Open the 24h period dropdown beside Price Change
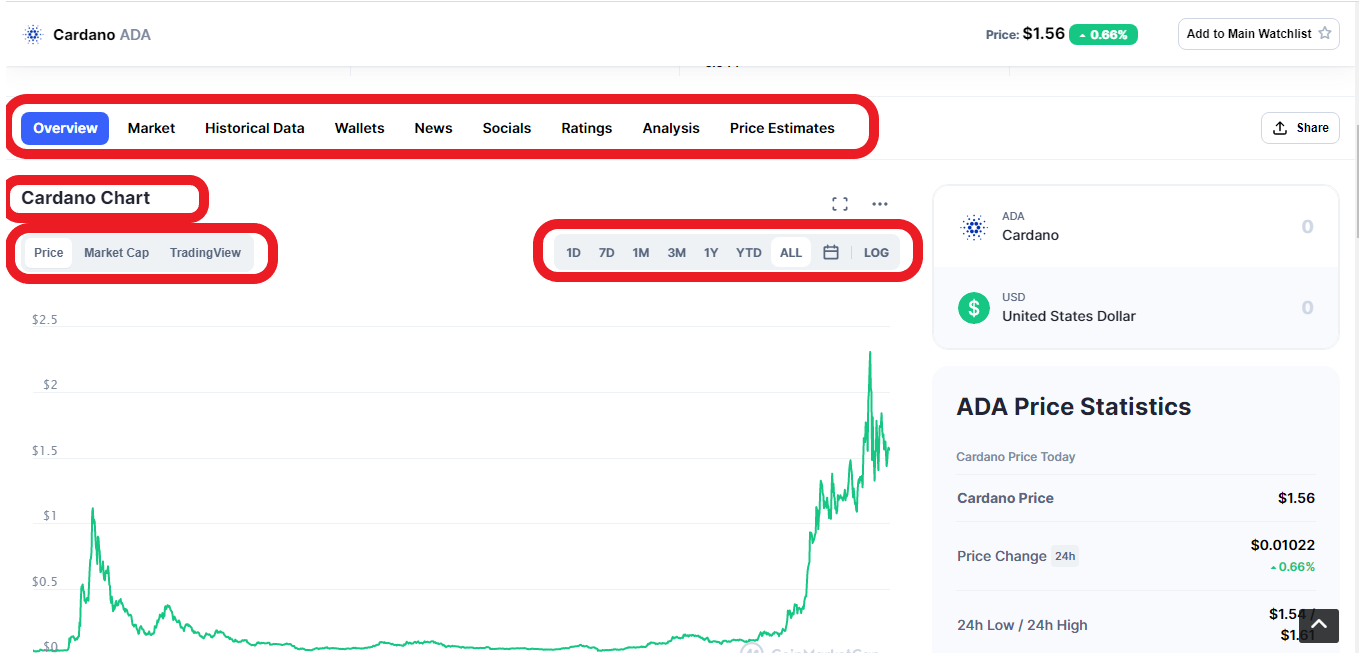 tap(1065, 556)
